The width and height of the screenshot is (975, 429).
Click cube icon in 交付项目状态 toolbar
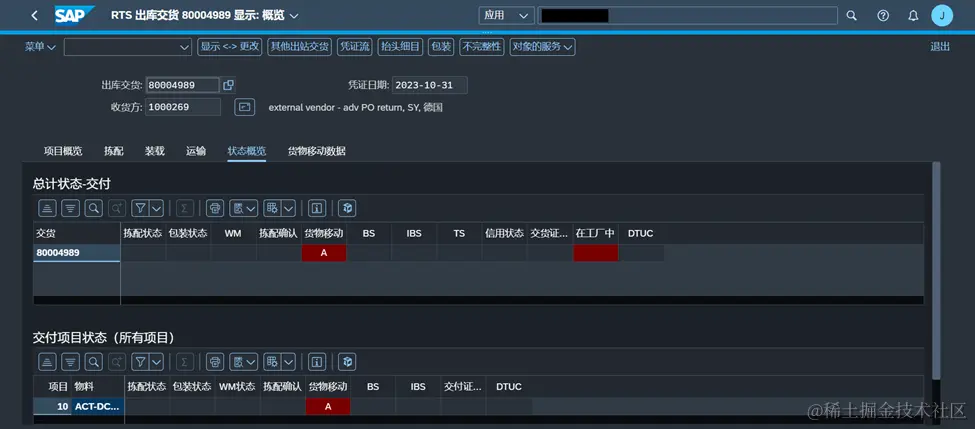[347, 361]
